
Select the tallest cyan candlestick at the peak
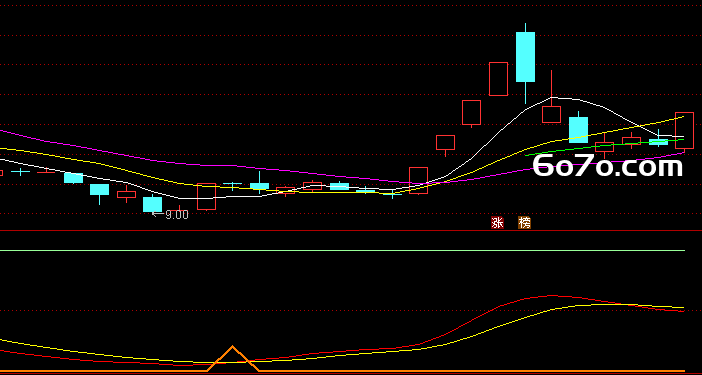click(x=525, y=57)
